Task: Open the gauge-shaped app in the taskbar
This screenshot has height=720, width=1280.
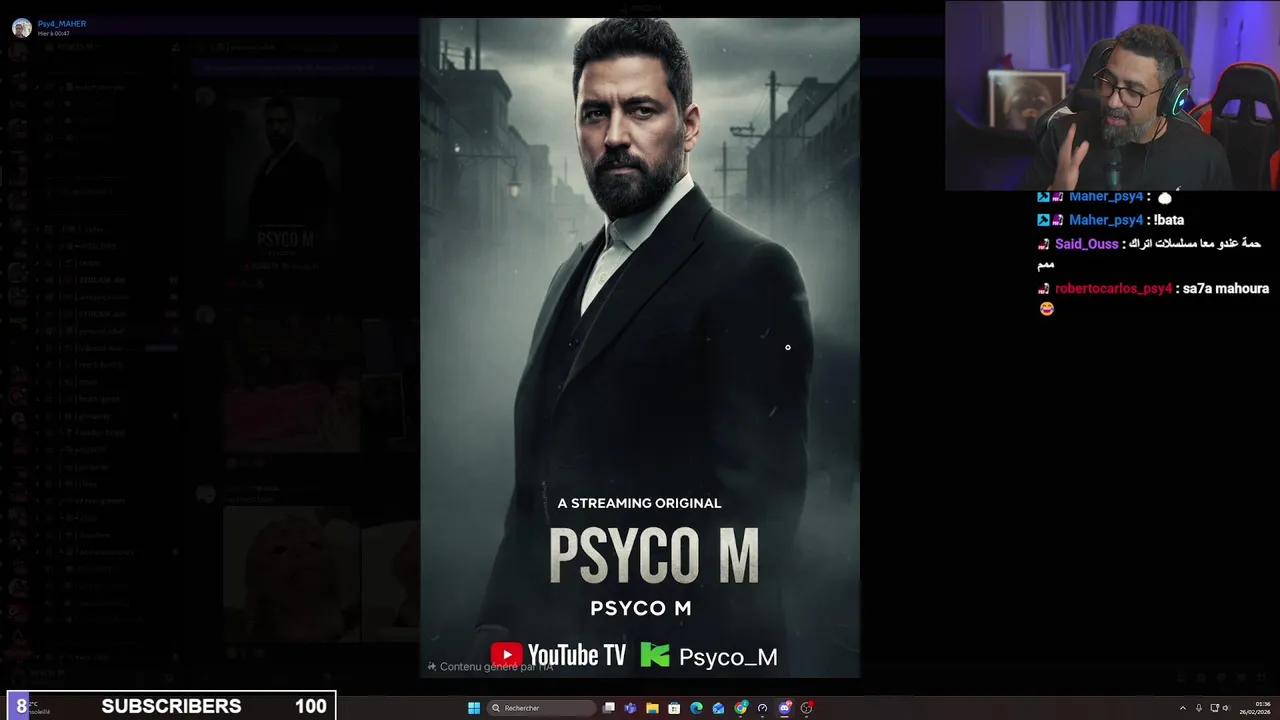Action: (x=762, y=708)
